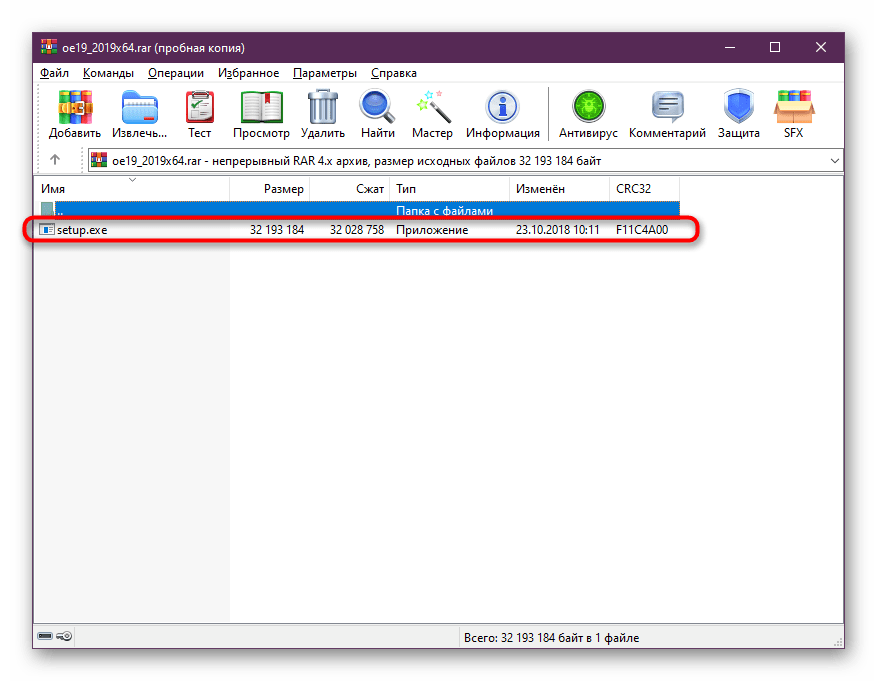Launch the Мастер wizard tool
The height and width of the screenshot is (681, 877).
pyautogui.click(x=432, y=113)
